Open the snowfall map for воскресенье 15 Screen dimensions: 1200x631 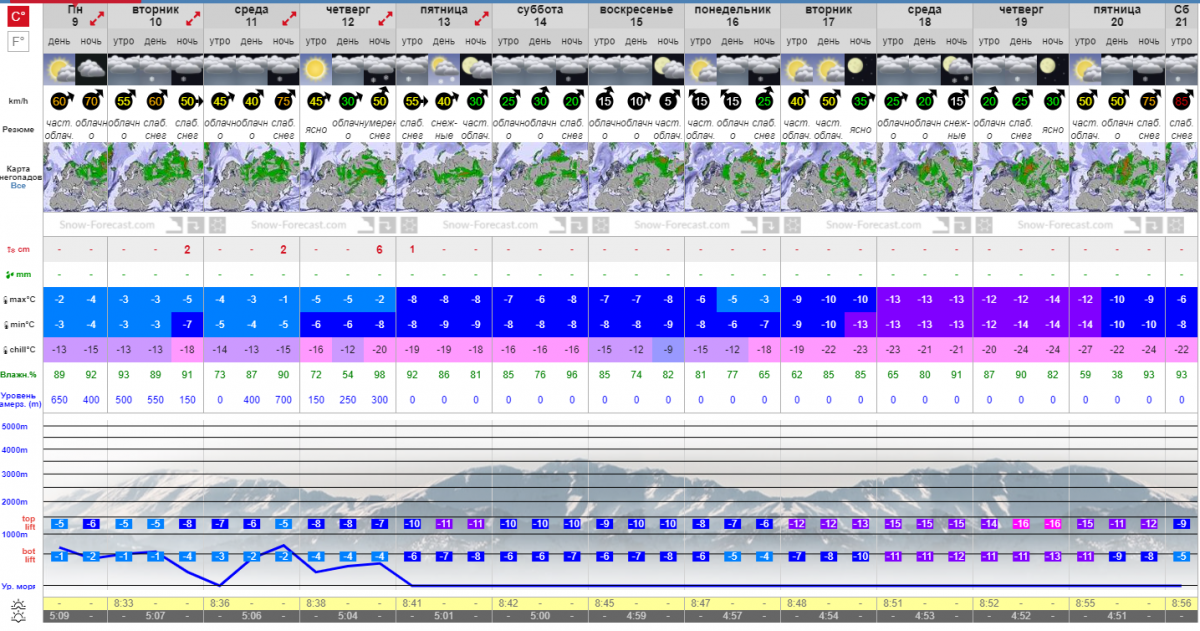pyautogui.click(x=636, y=176)
